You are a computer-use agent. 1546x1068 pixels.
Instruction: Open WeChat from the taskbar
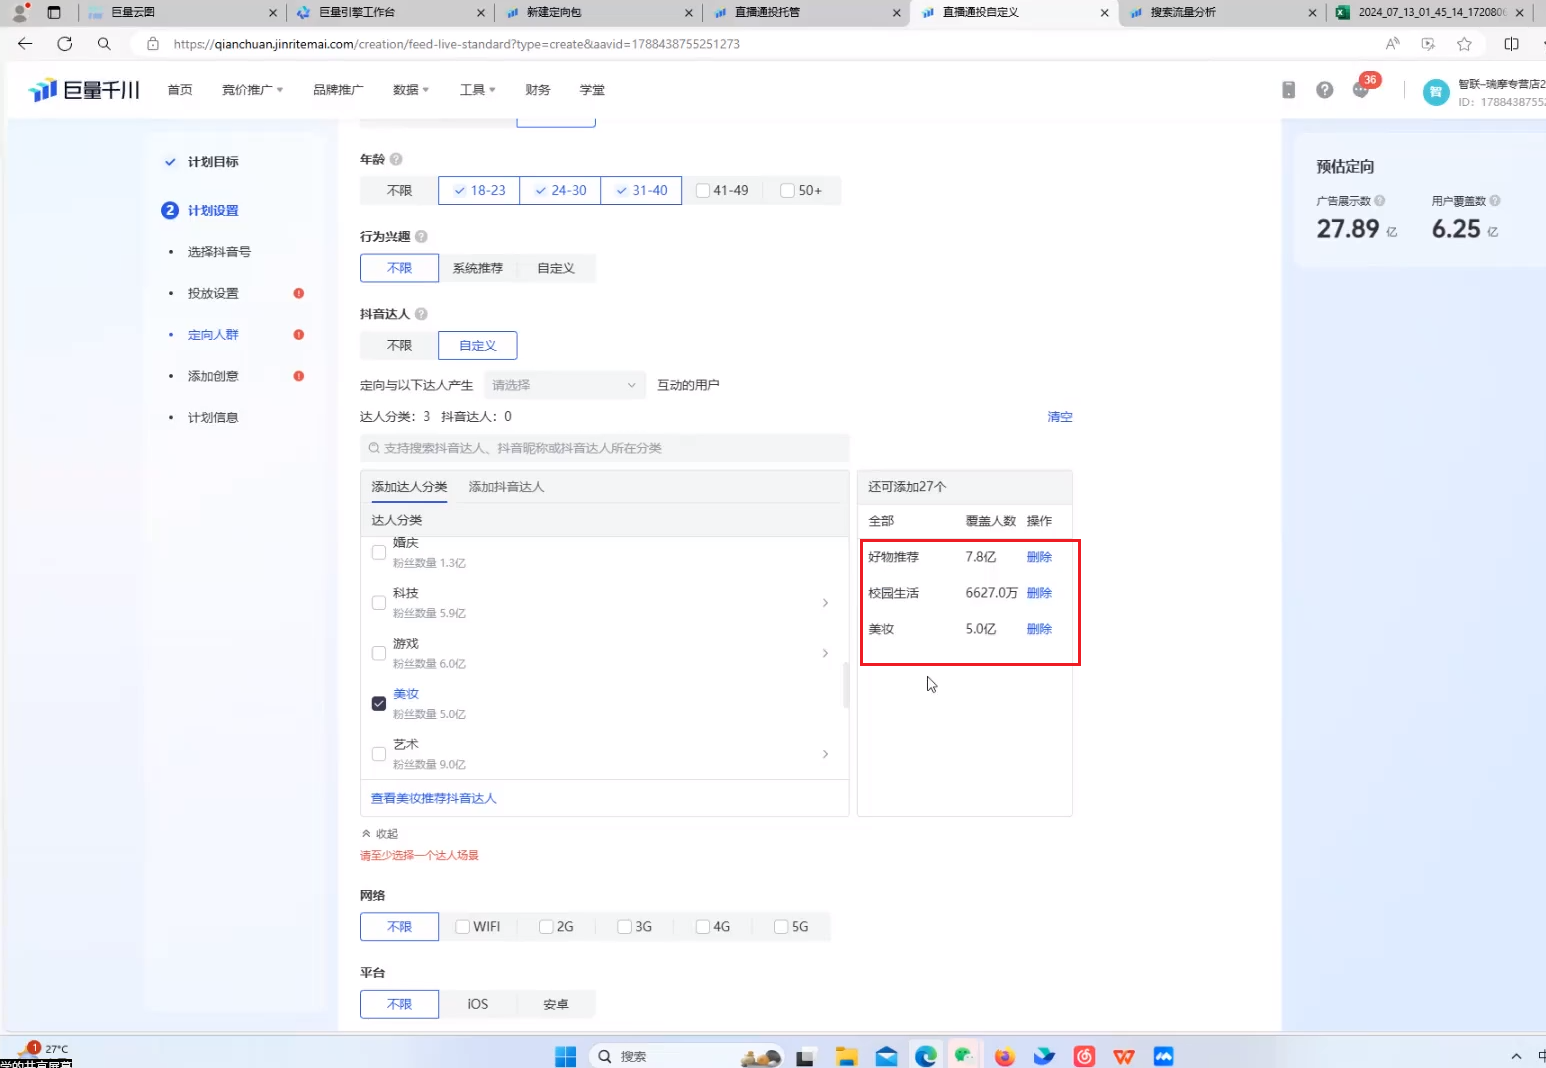click(964, 1056)
